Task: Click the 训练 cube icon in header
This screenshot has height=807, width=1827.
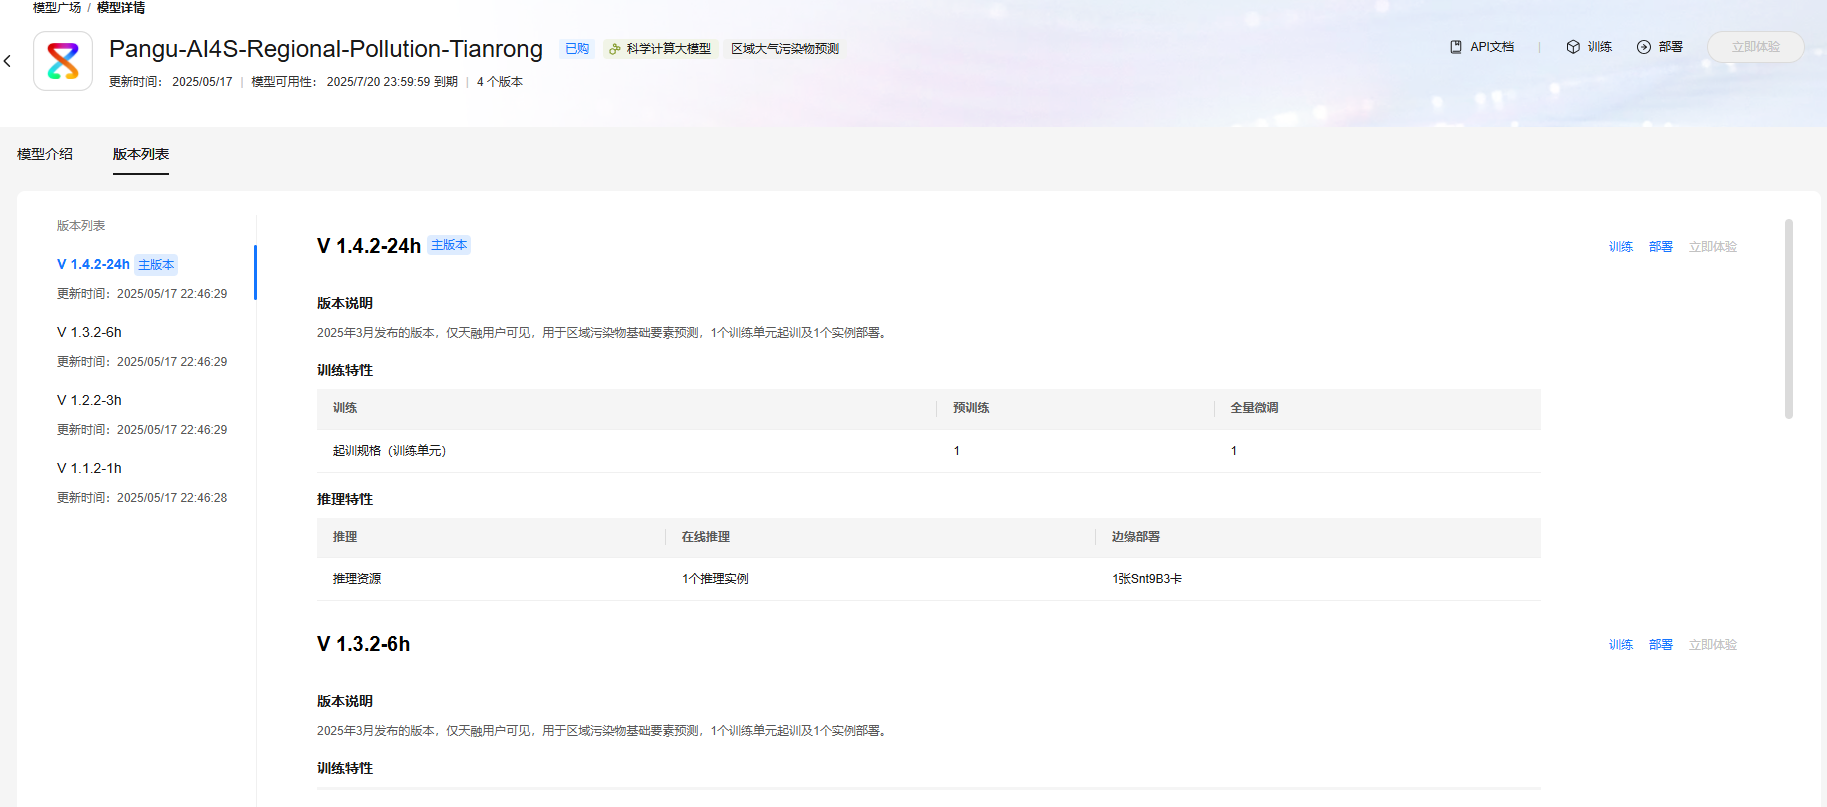Action: 1573,47
